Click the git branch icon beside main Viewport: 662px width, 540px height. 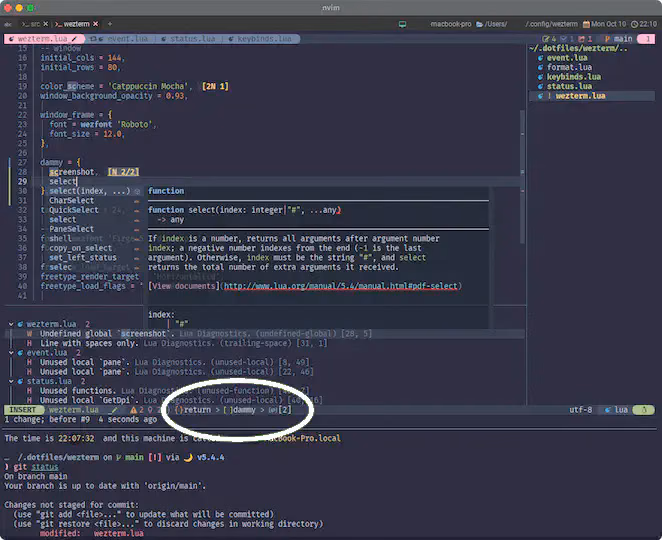608,39
